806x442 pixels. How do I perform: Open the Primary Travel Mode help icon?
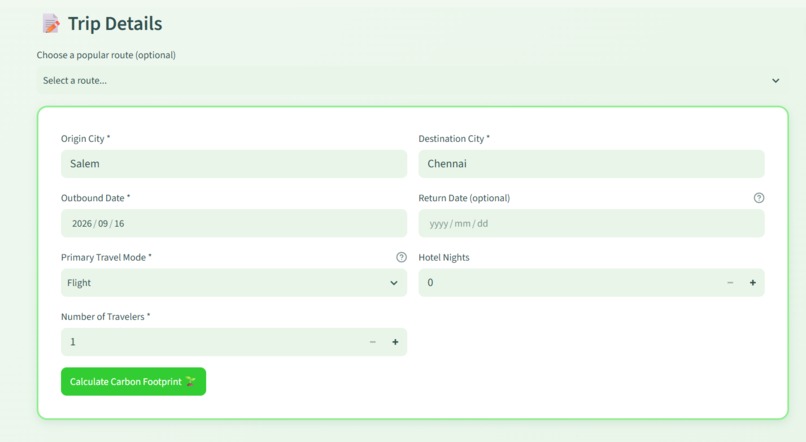tap(401, 257)
